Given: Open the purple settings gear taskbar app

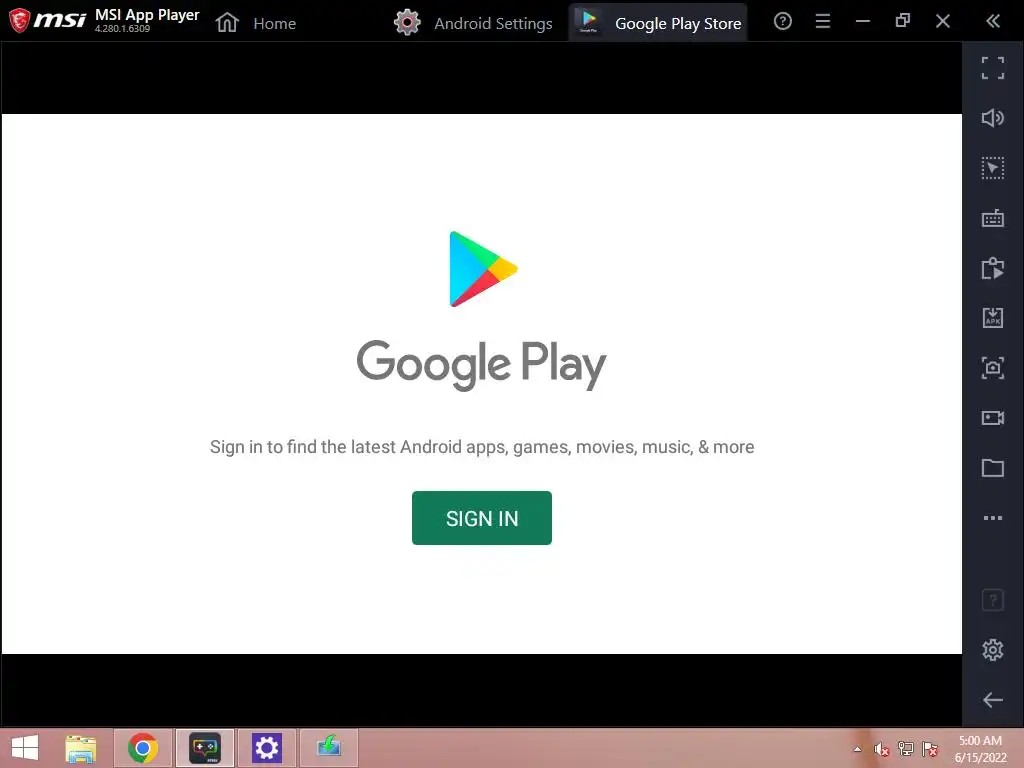Looking at the screenshot, I should (266, 748).
